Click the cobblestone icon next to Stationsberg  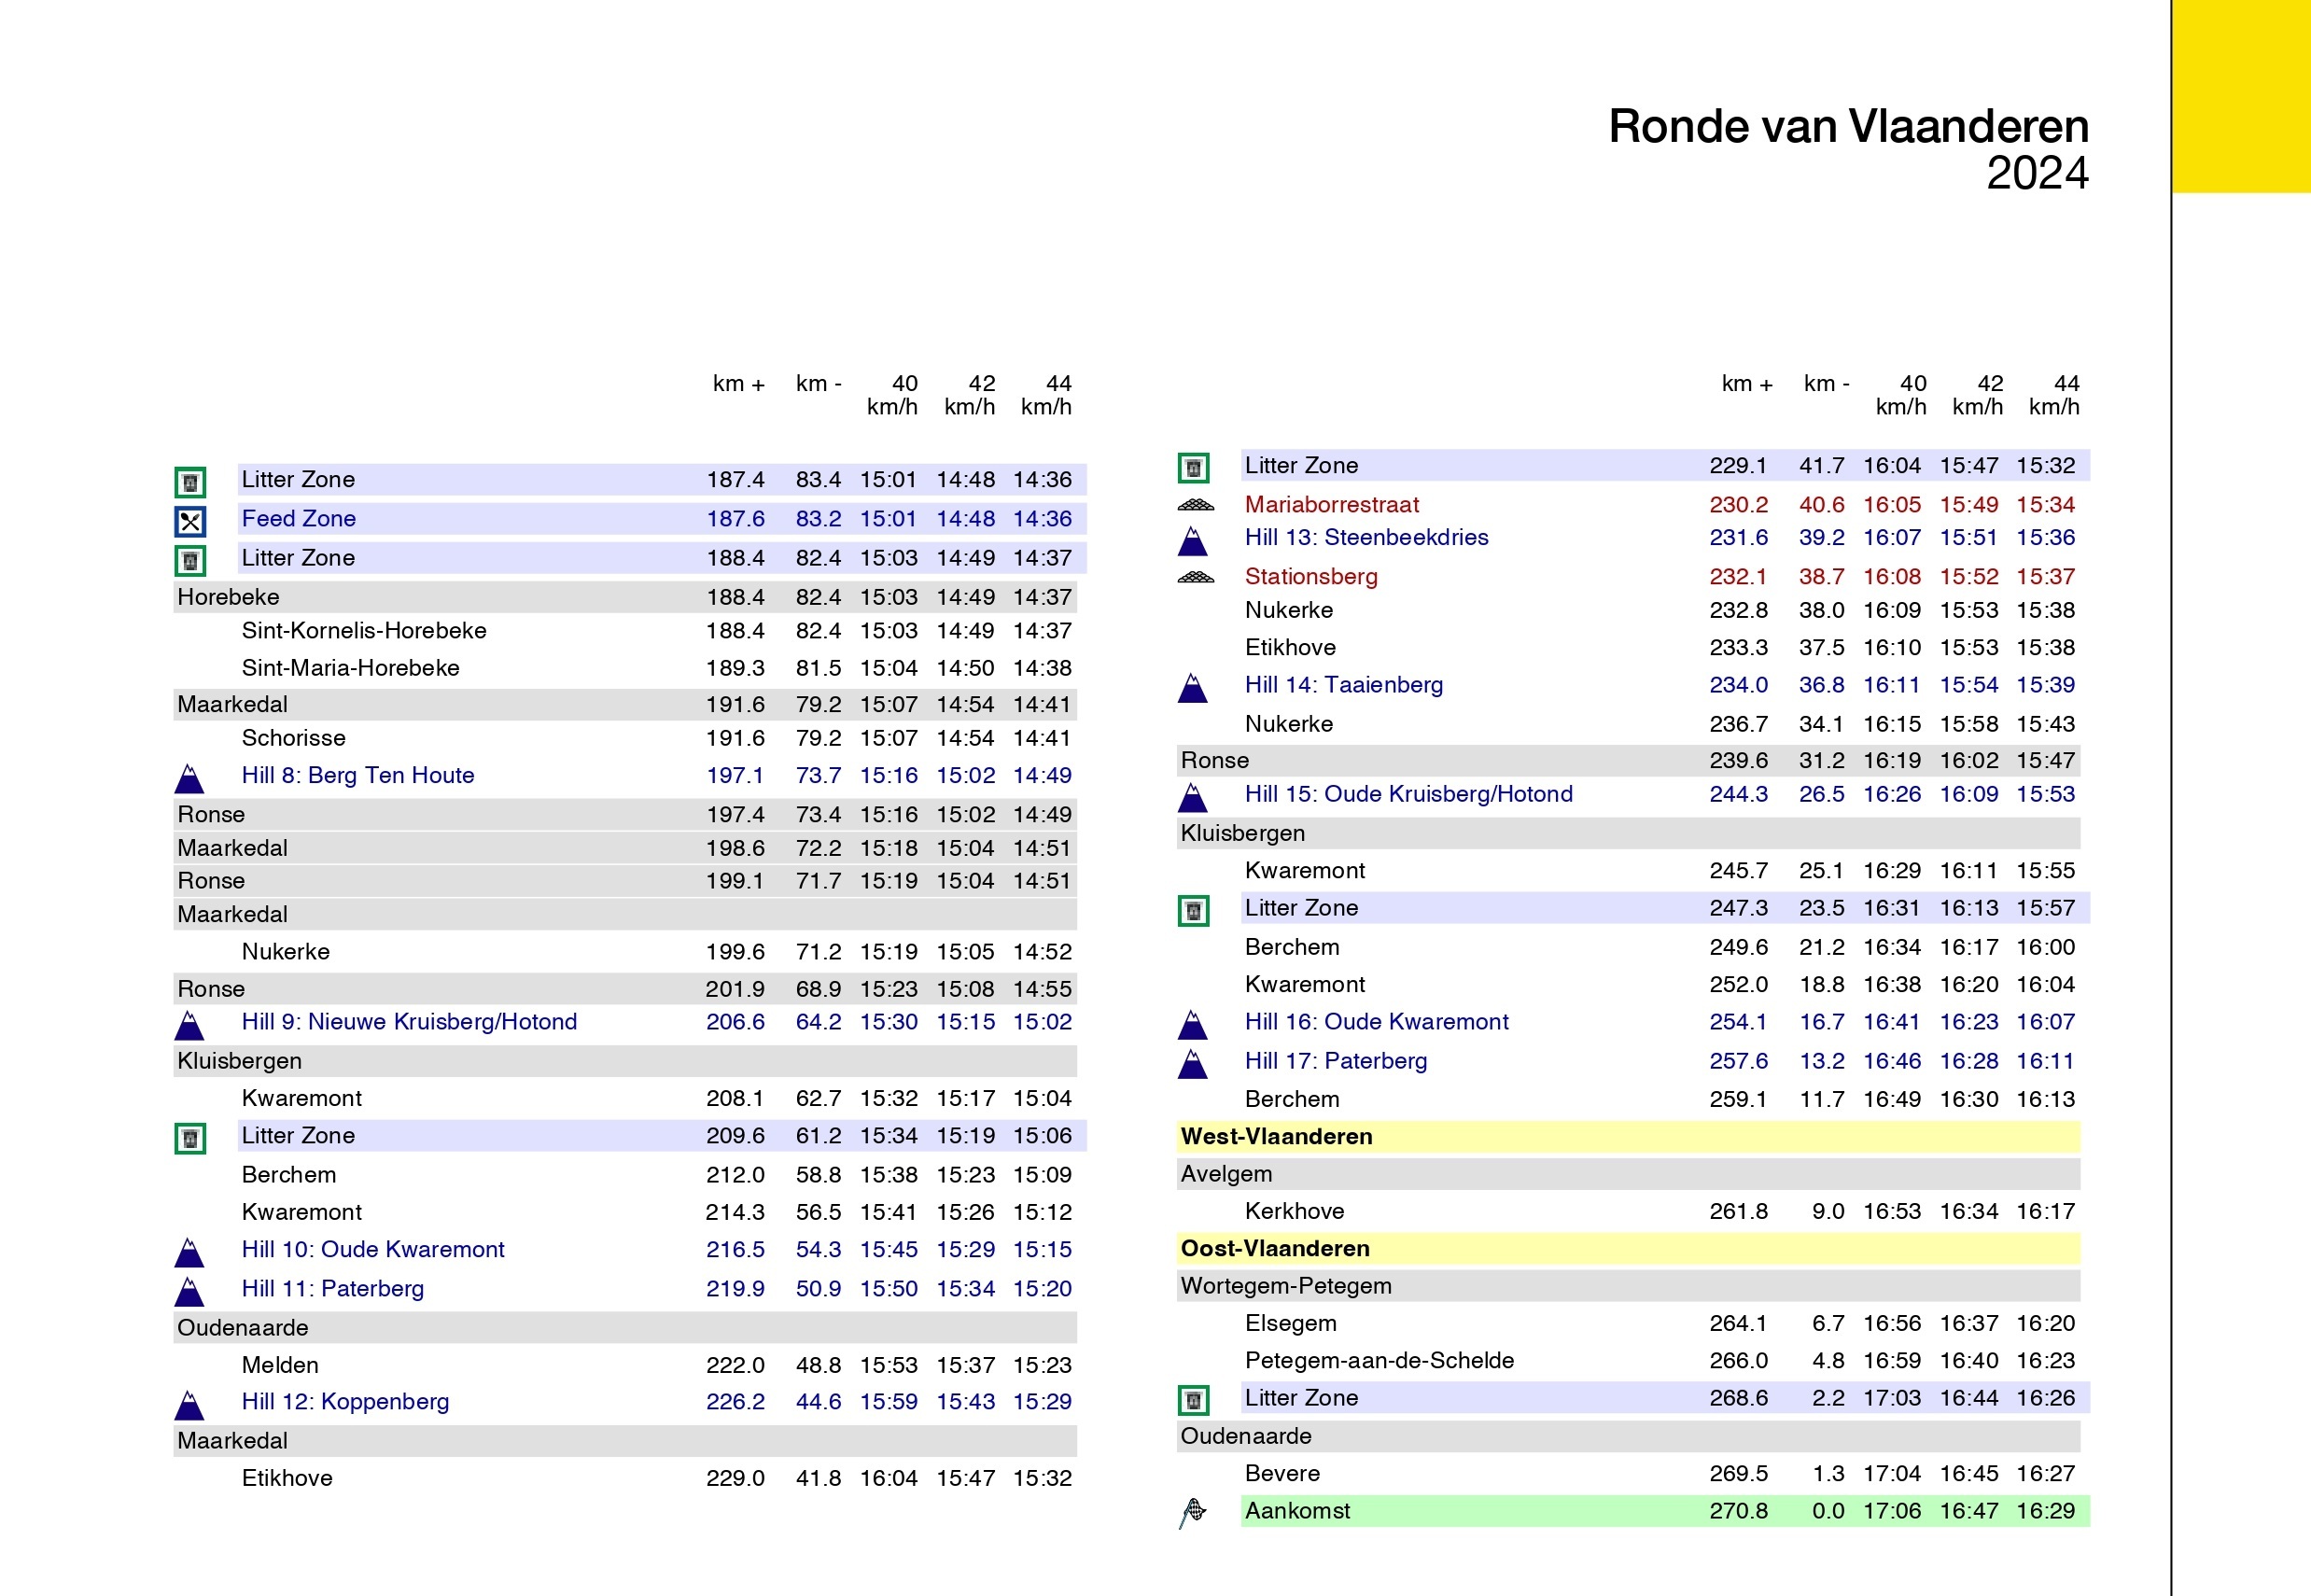click(x=1196, y=577)
